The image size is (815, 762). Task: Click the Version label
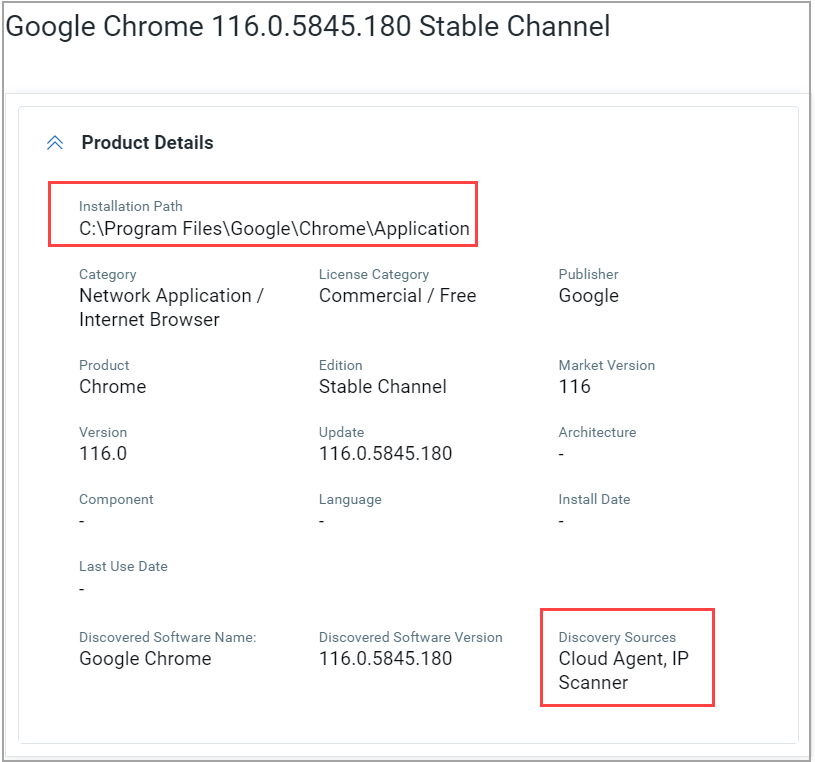(x=103, y=432)
